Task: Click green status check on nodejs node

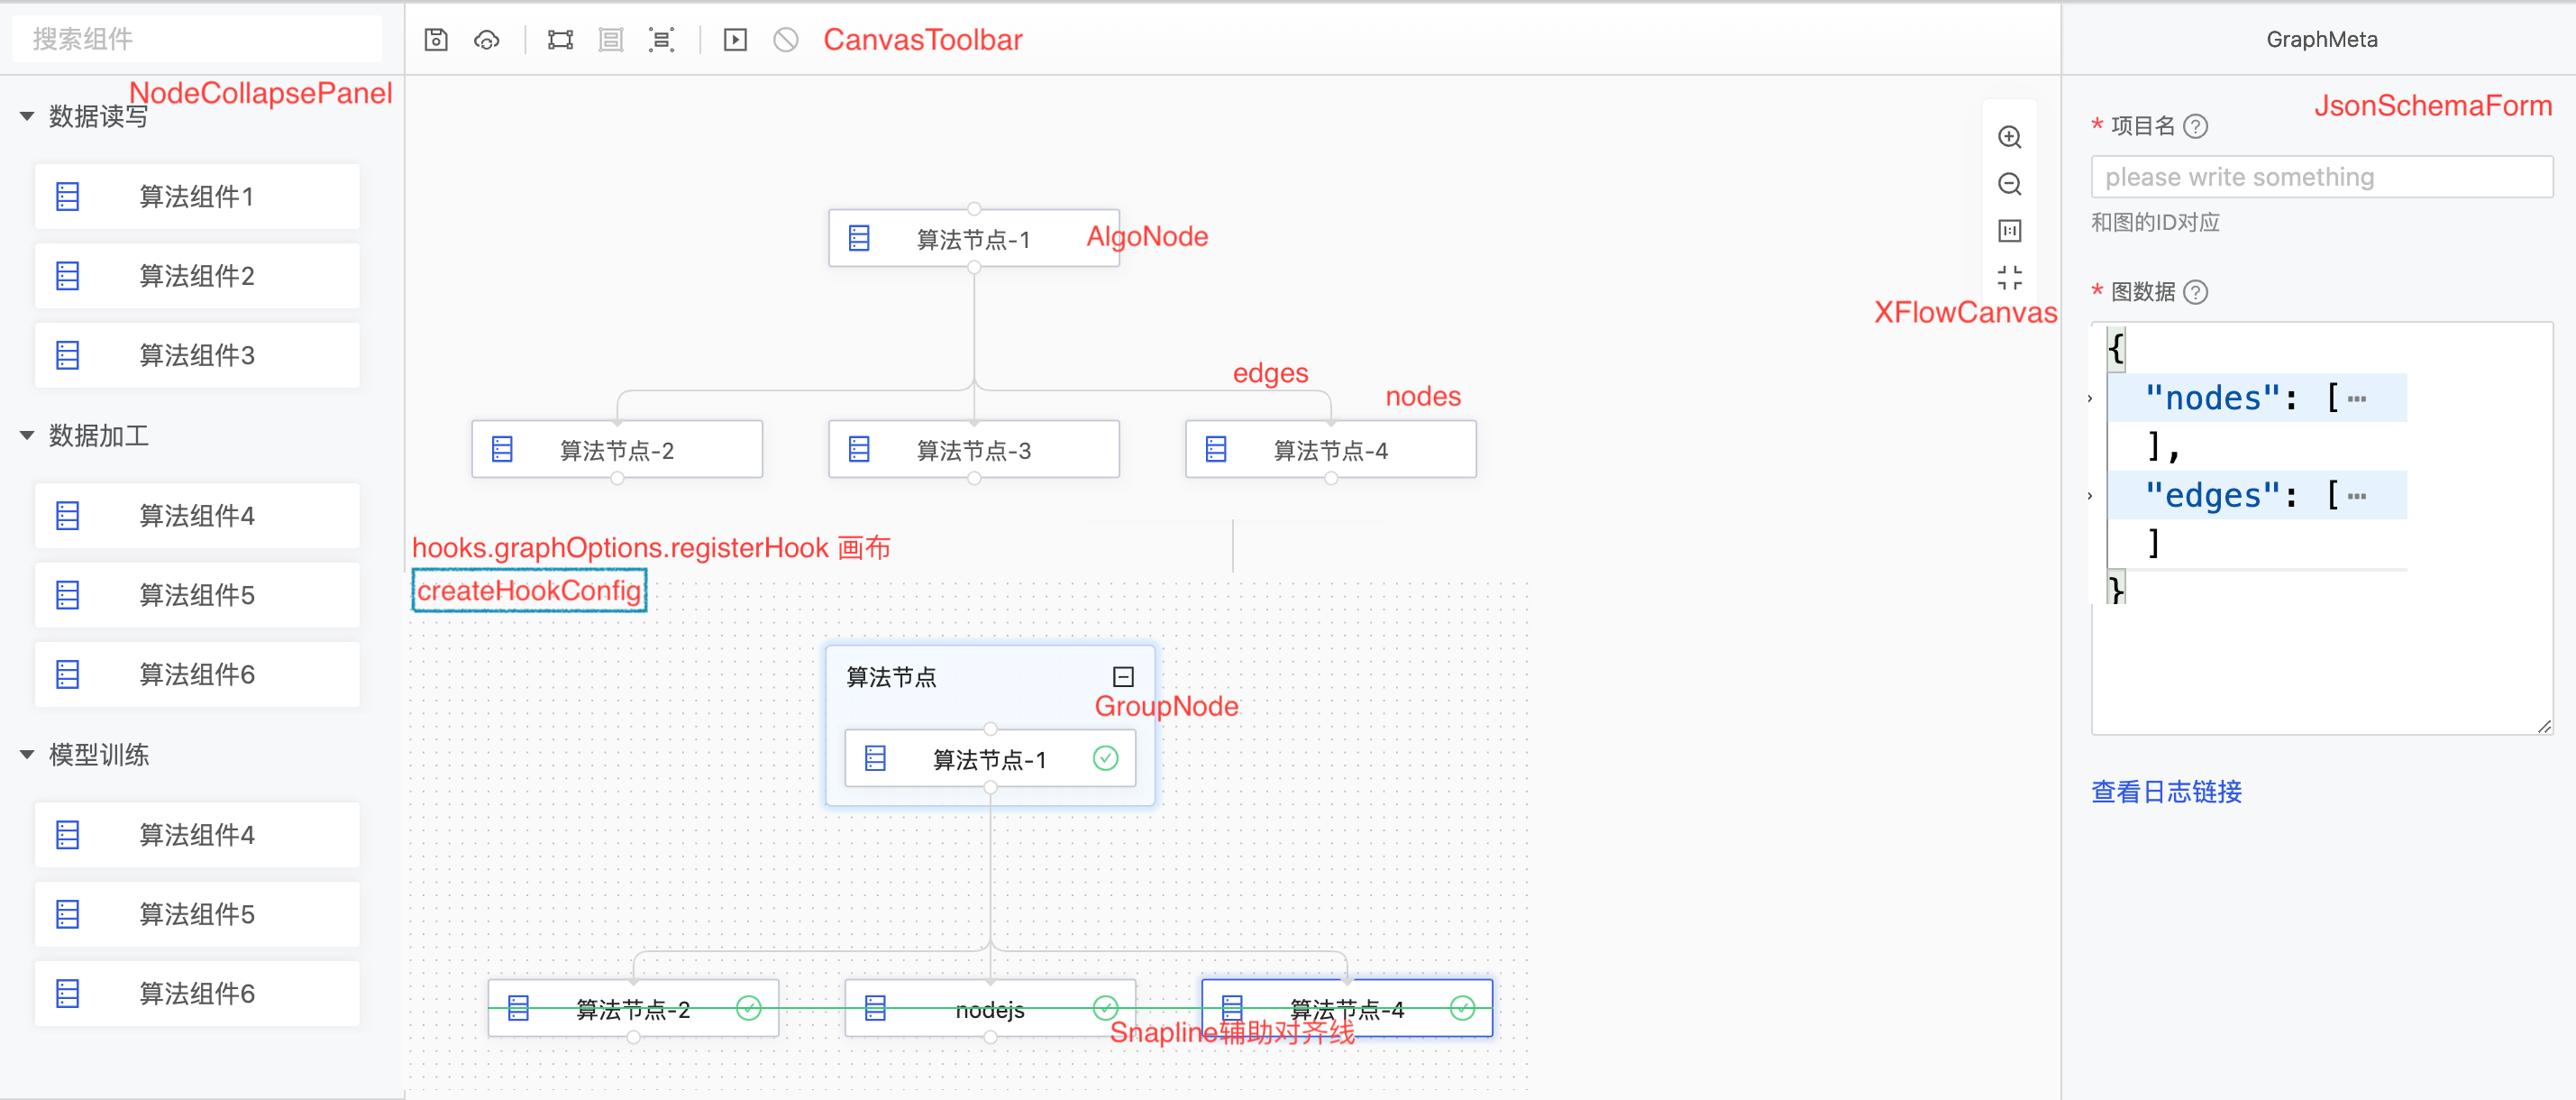Action: pyautogui.click(x=1105, y=1008)
